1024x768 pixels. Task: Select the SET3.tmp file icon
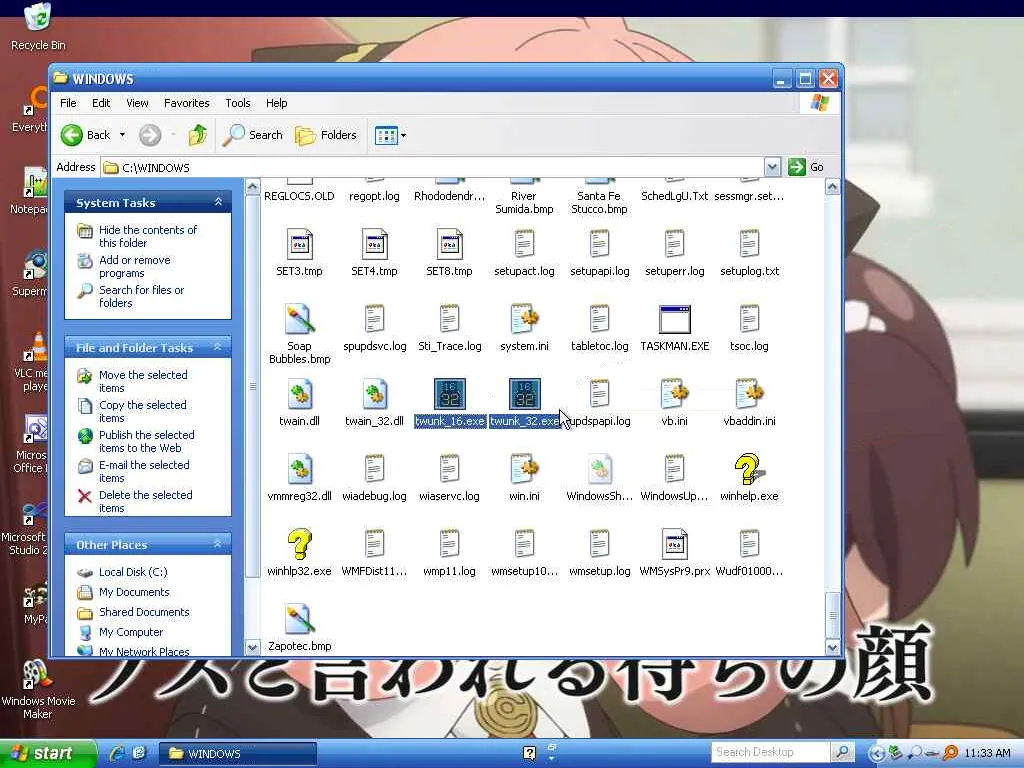tap(299, 244)
